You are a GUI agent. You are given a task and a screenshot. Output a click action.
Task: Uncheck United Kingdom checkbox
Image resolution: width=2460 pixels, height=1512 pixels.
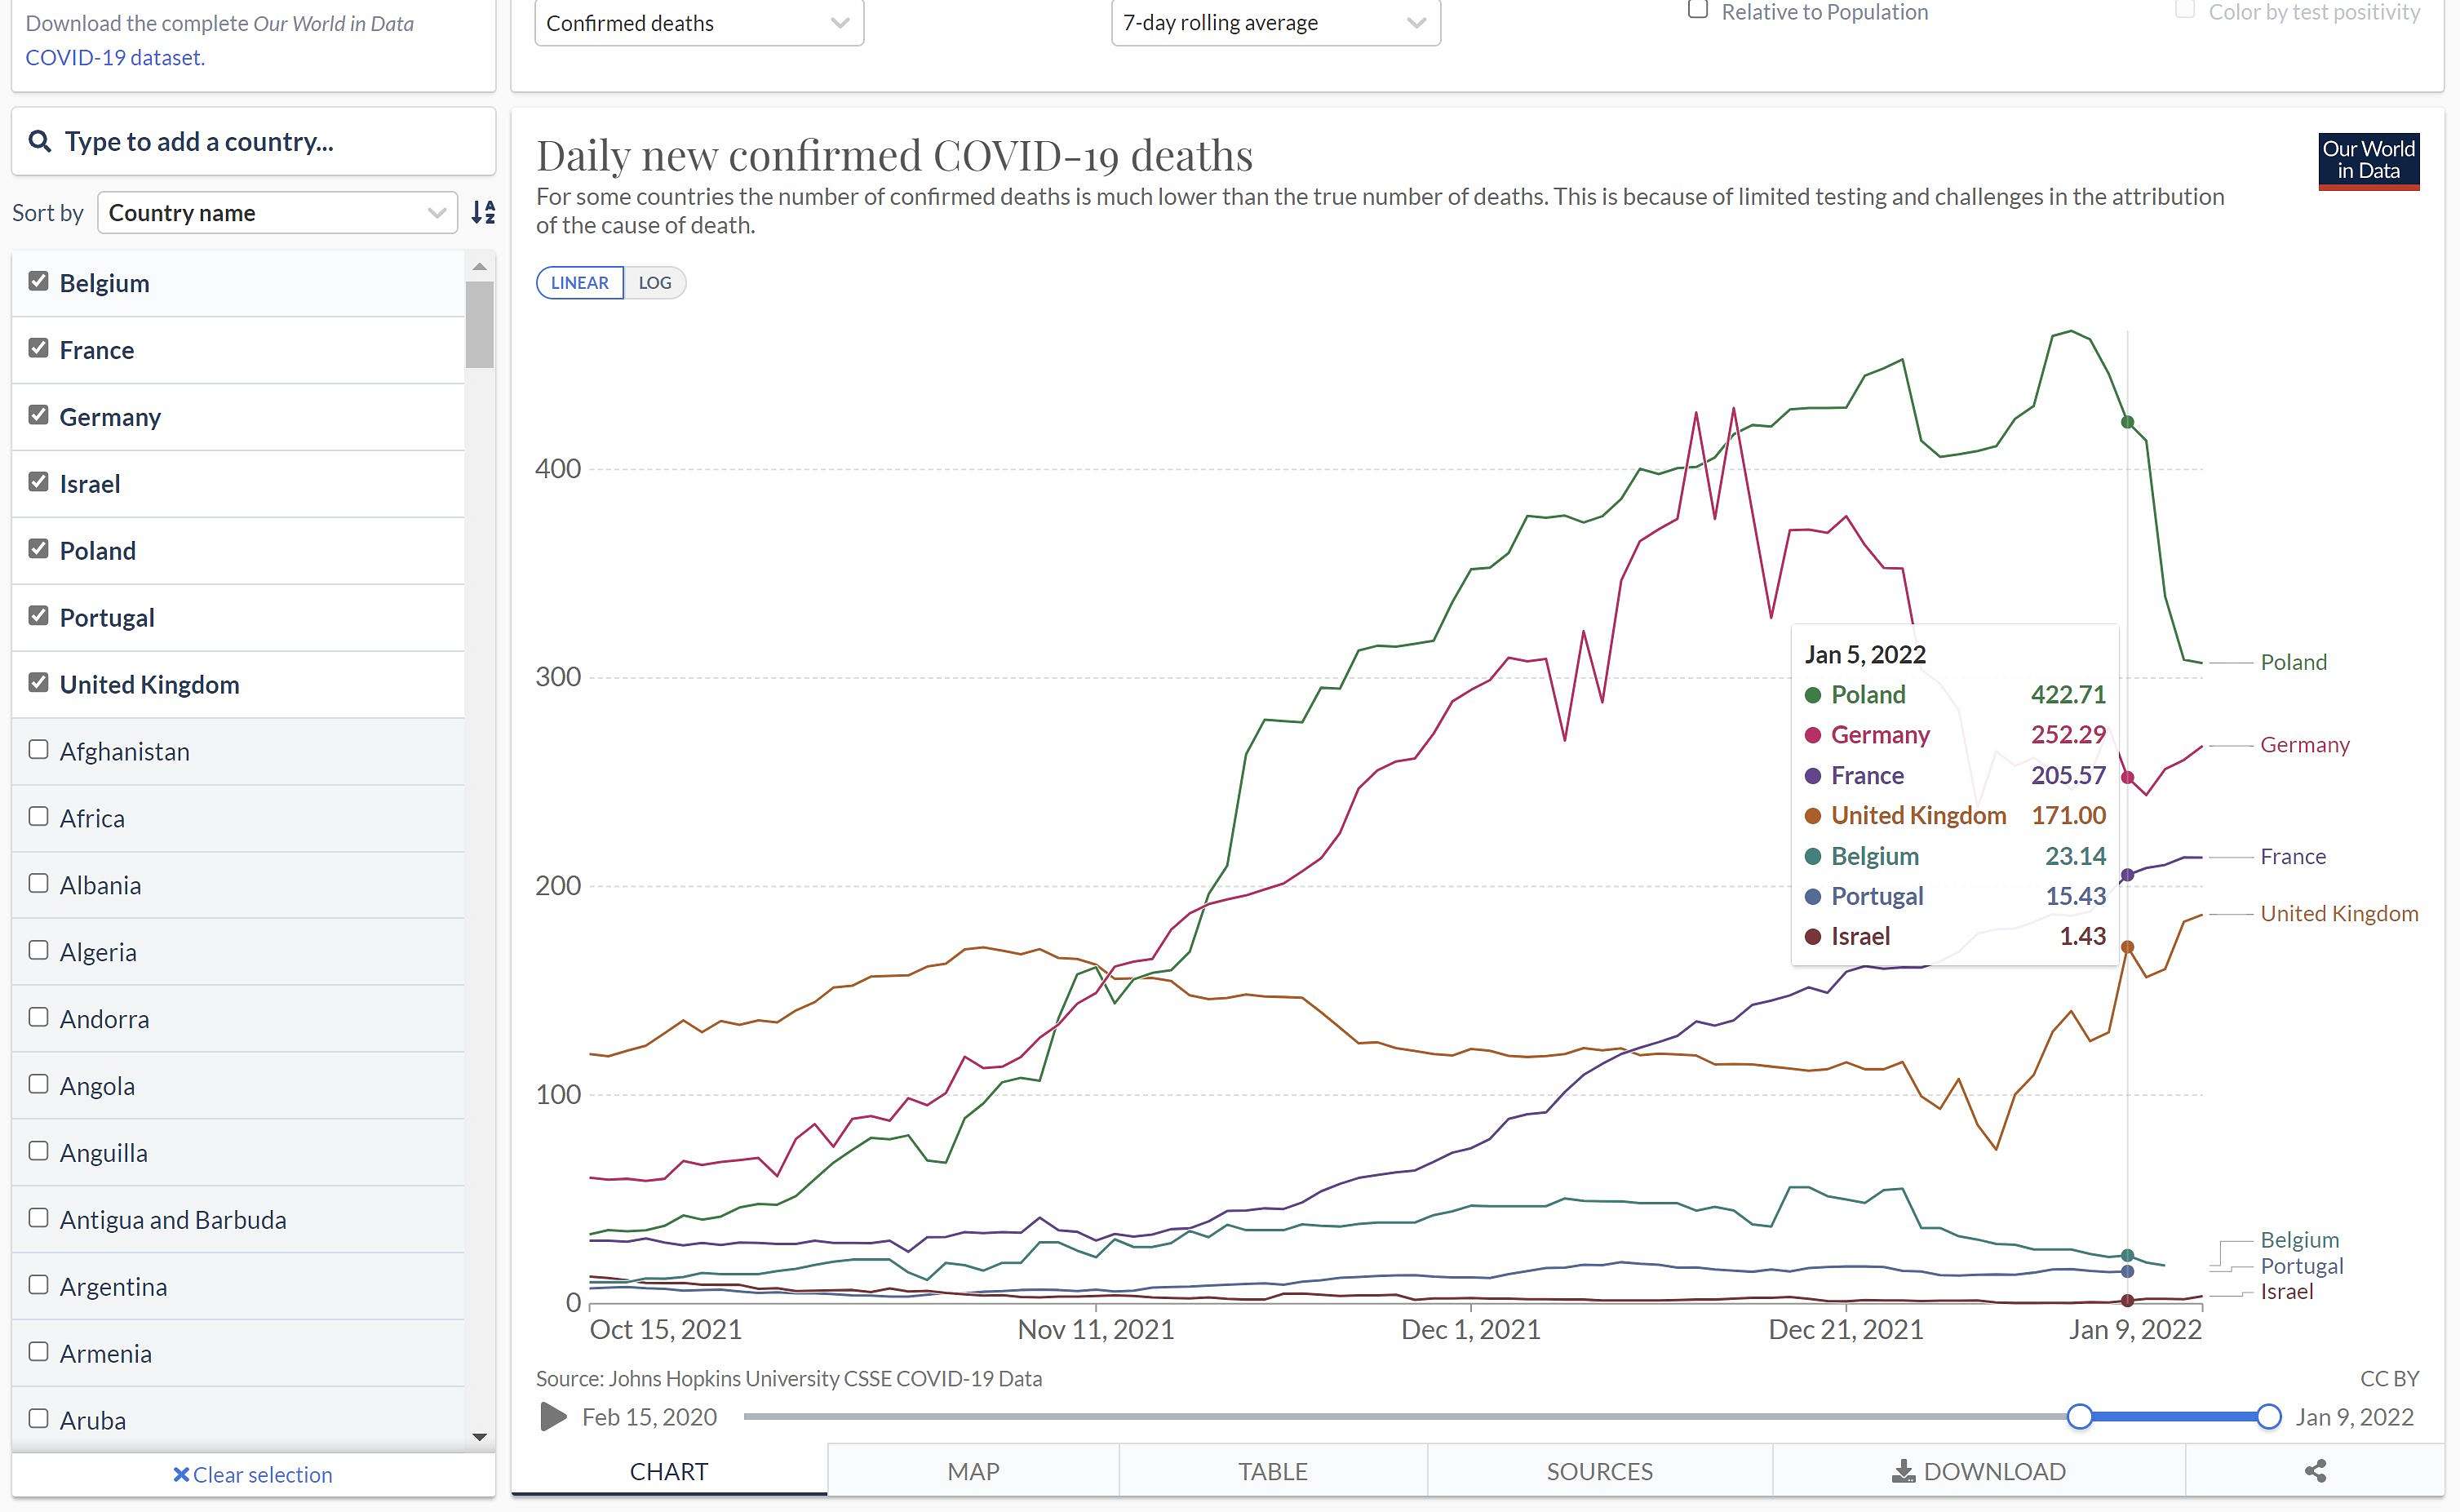click(39, 683)
